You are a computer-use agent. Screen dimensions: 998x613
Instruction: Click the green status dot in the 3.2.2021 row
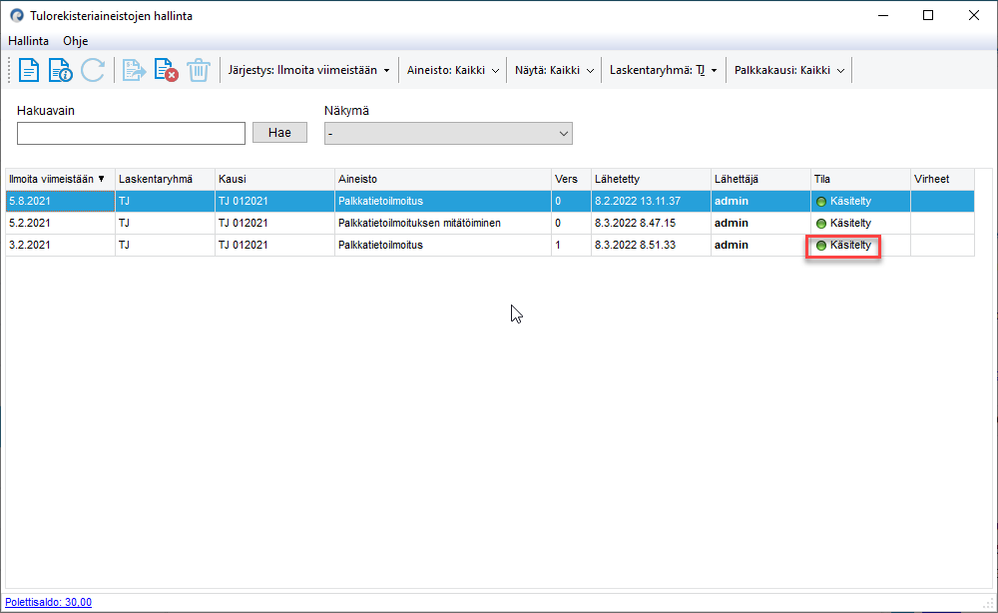click(x=821, y=246)
